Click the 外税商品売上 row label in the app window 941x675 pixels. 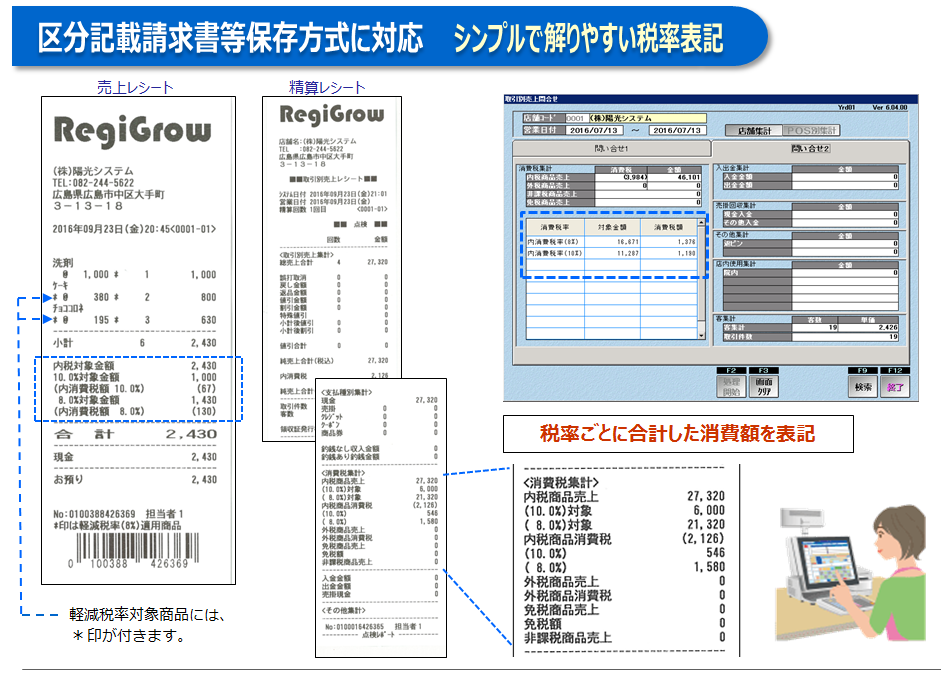coord(560,186)
